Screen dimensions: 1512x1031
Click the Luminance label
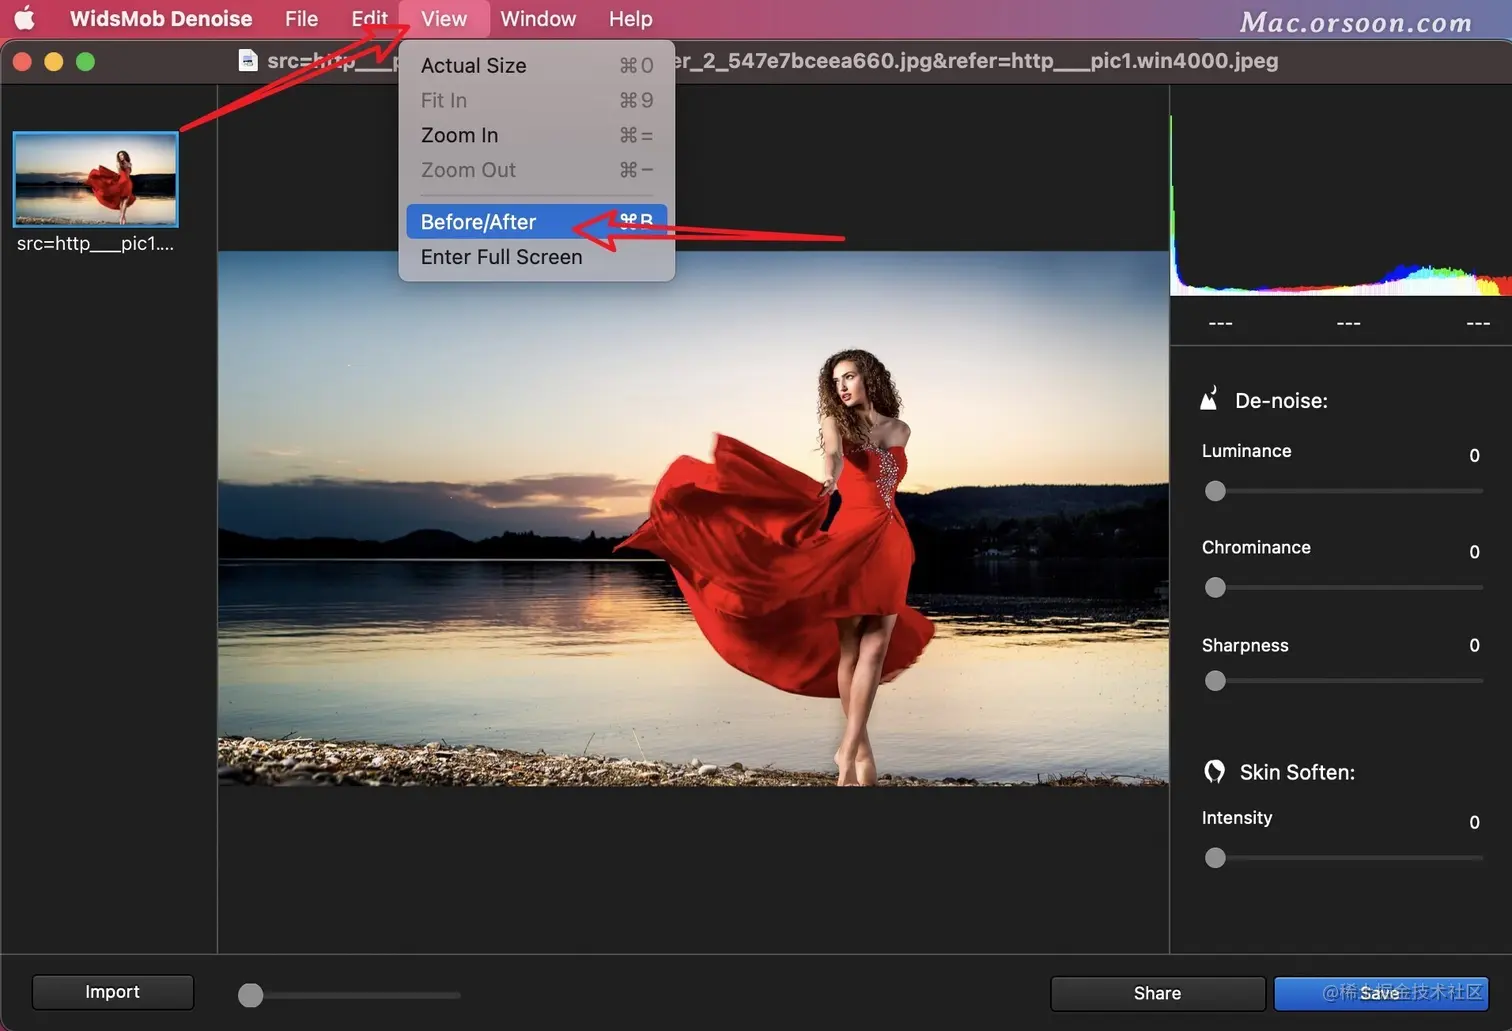1246,451
